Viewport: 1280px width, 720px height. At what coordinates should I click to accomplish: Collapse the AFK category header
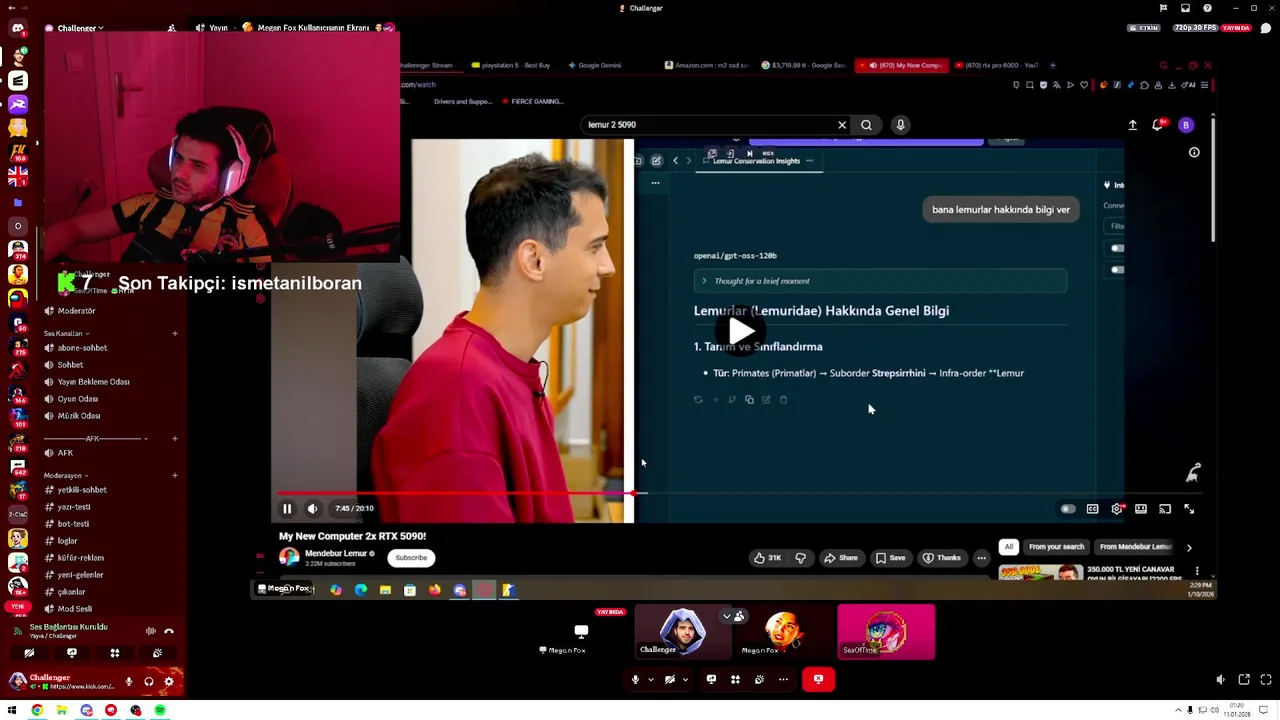click(95, 439)
